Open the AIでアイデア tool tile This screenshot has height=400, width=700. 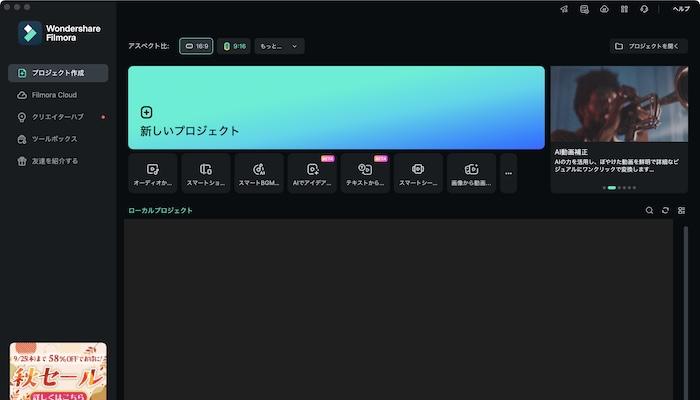(312, 173)
